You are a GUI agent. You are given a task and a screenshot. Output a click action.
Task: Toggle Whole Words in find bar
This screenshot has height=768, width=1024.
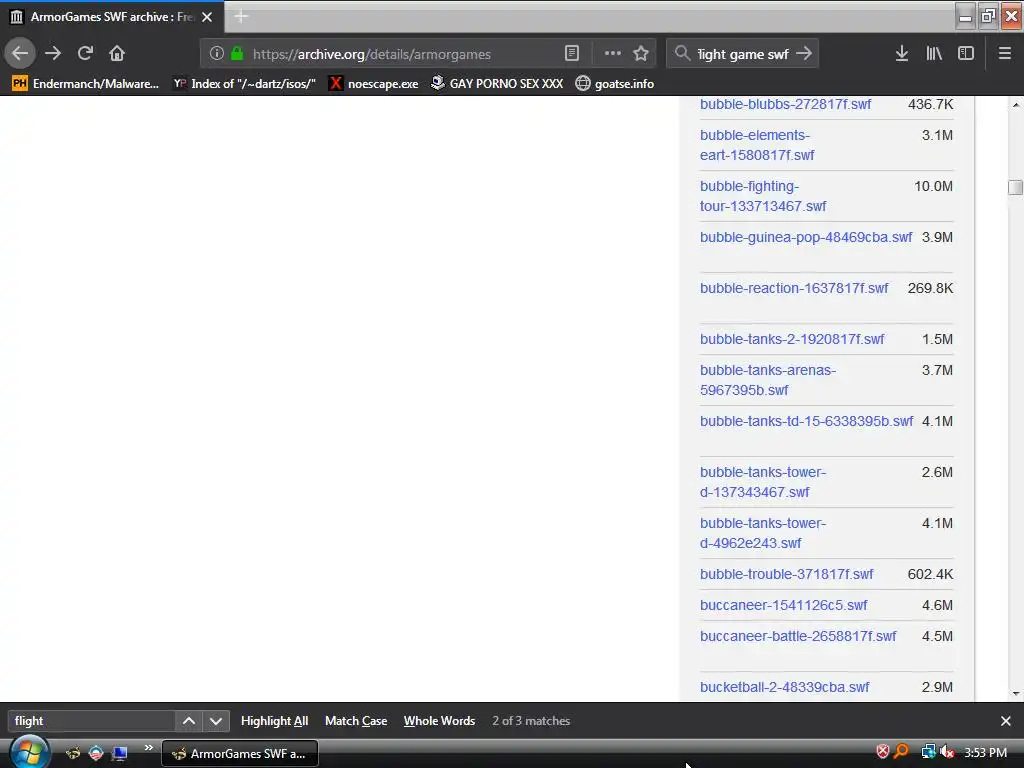[439, 721]
